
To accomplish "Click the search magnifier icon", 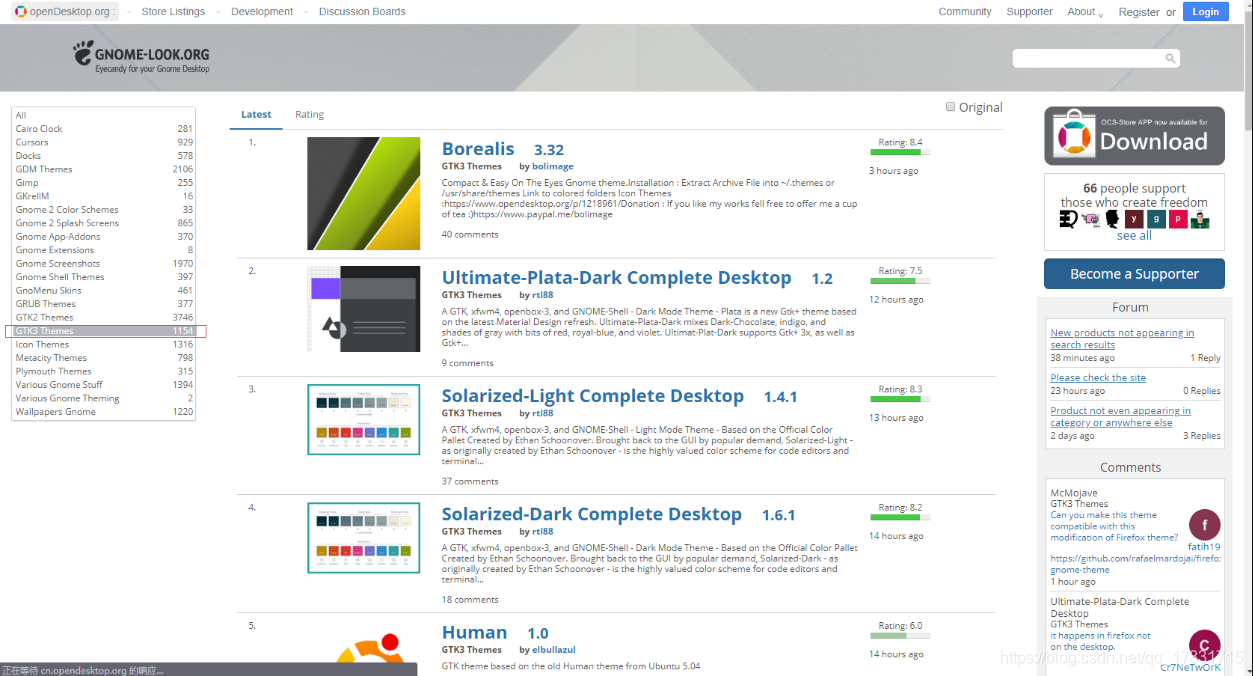I will (x=1170, y=59).
